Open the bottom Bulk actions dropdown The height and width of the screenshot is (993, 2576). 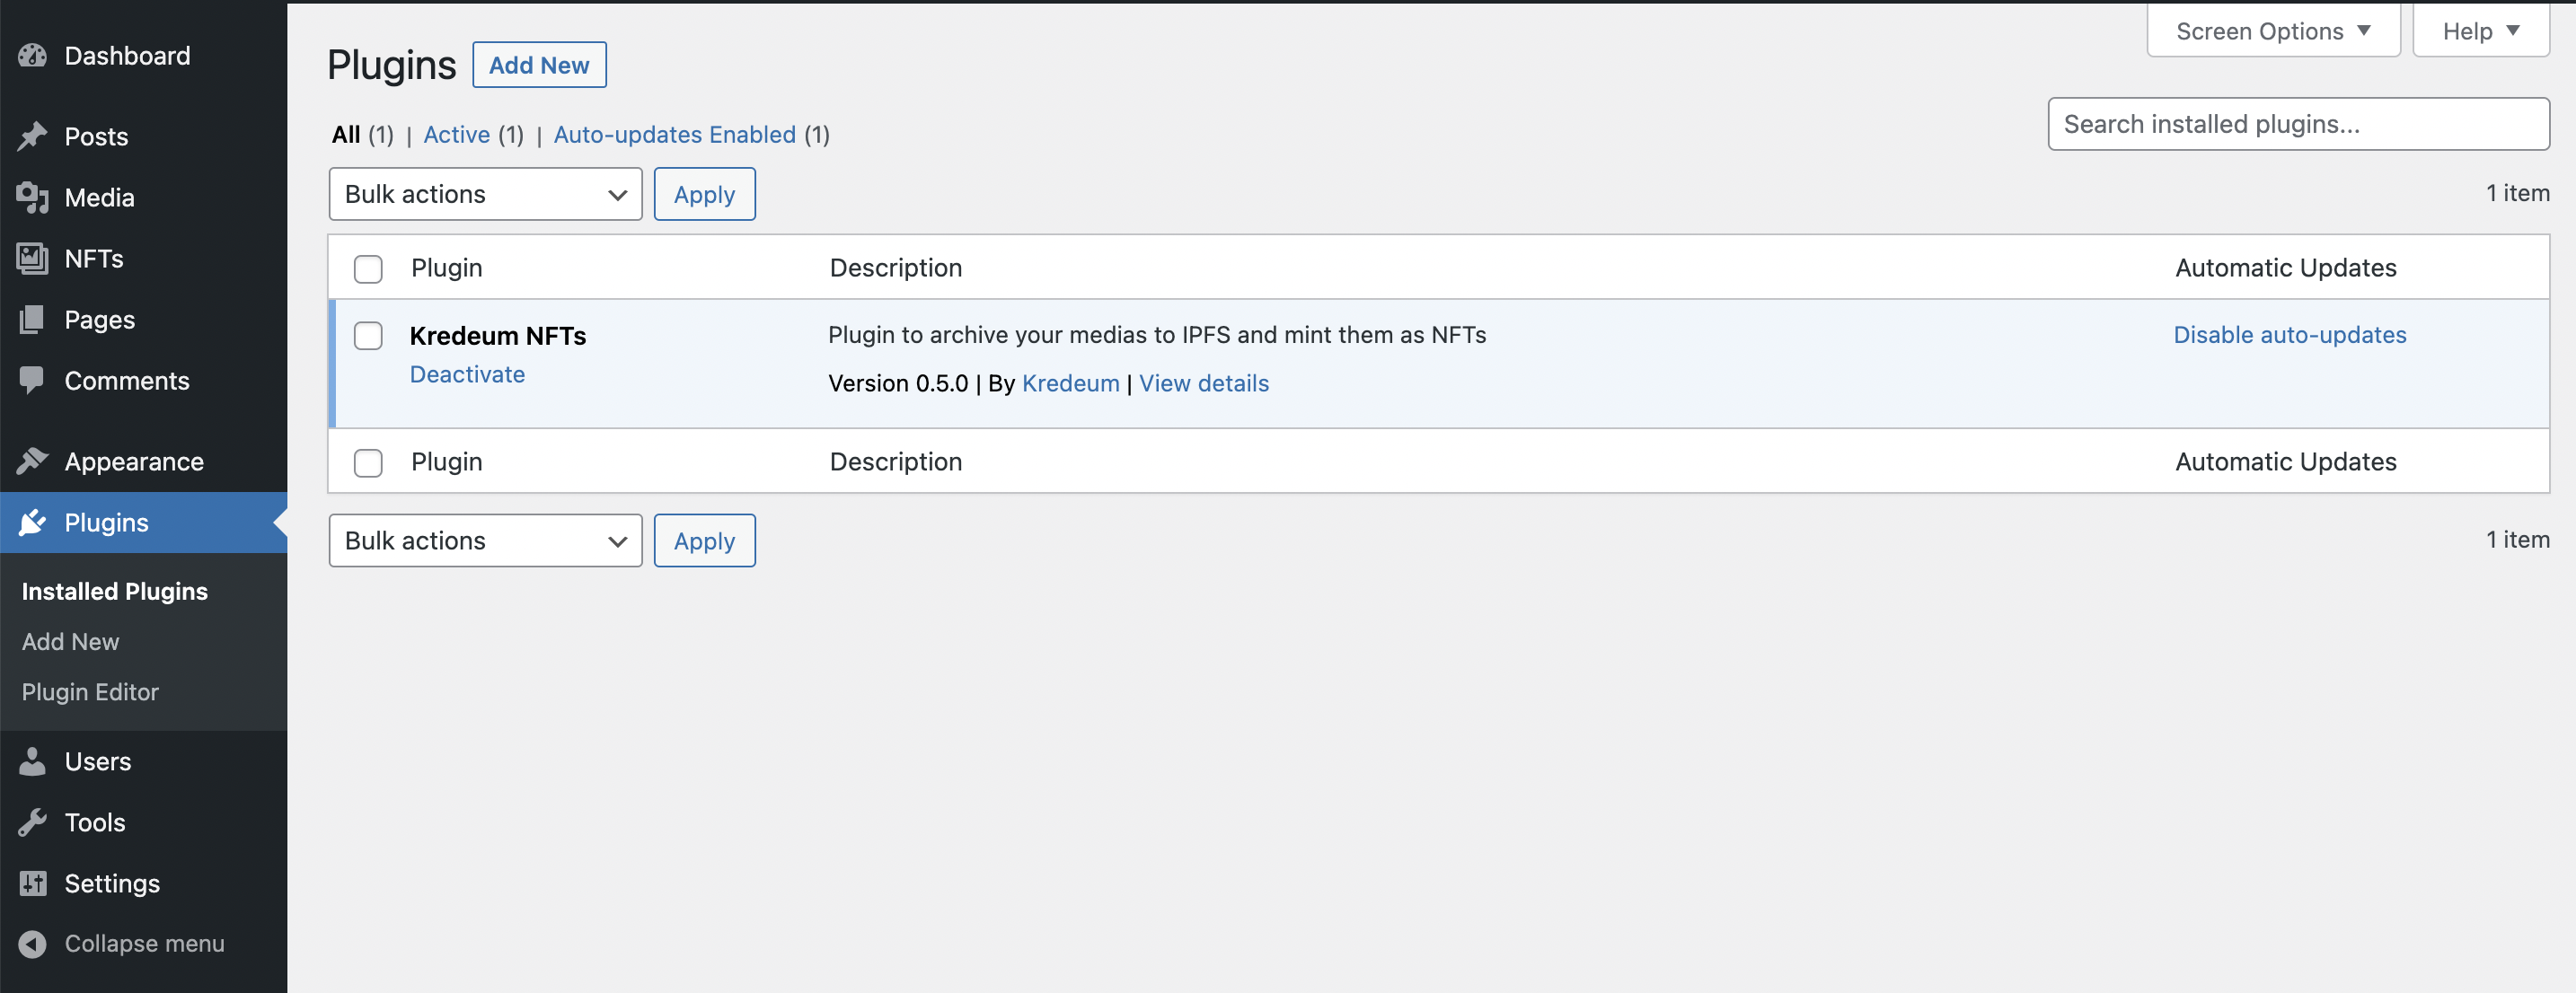[485, 541]
